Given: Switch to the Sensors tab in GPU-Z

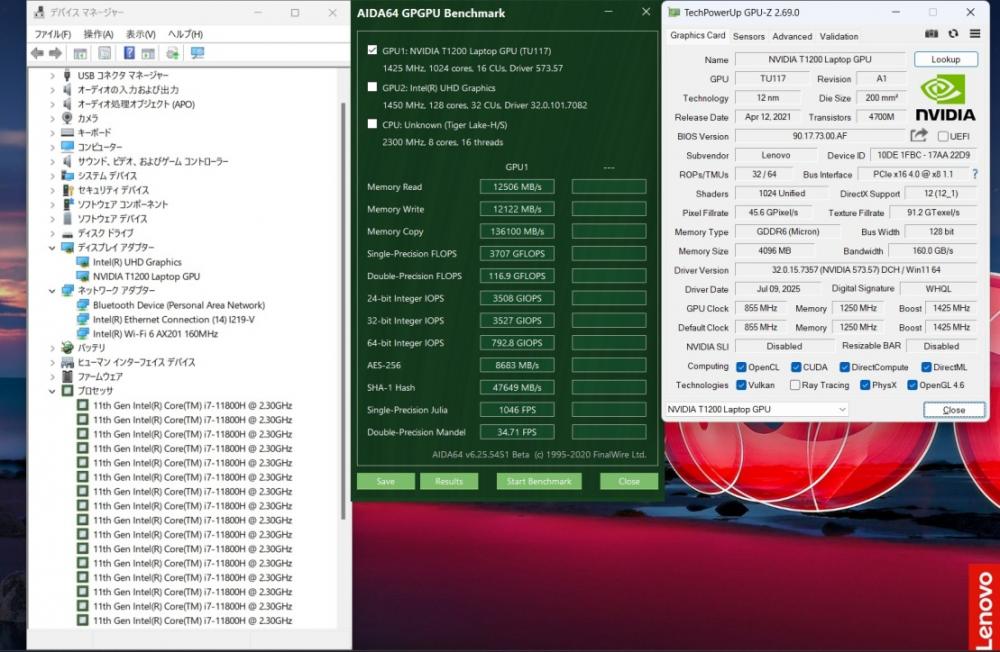Looking at the screenshot, I should 748,36.
